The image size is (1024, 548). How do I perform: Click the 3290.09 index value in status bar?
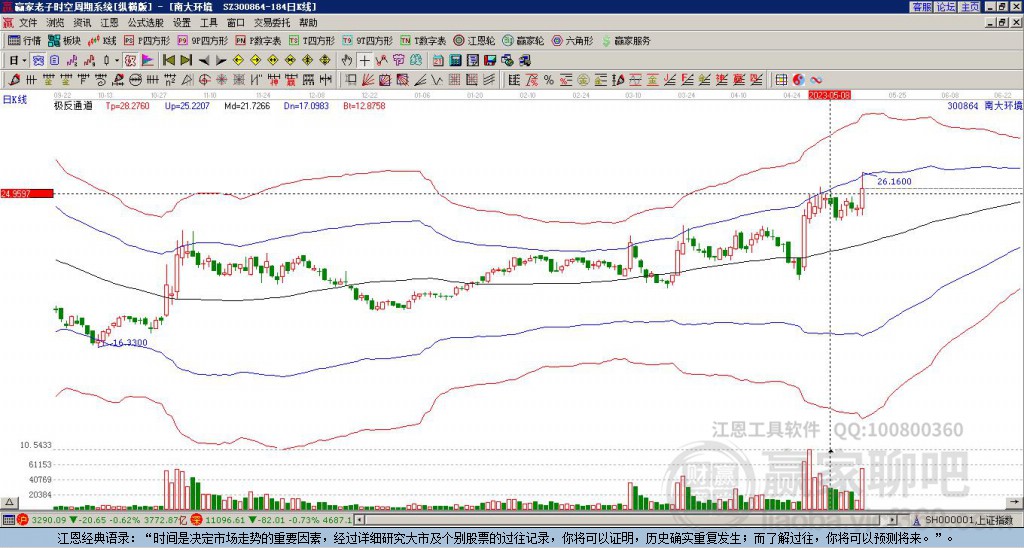click(x=49, y=521)
